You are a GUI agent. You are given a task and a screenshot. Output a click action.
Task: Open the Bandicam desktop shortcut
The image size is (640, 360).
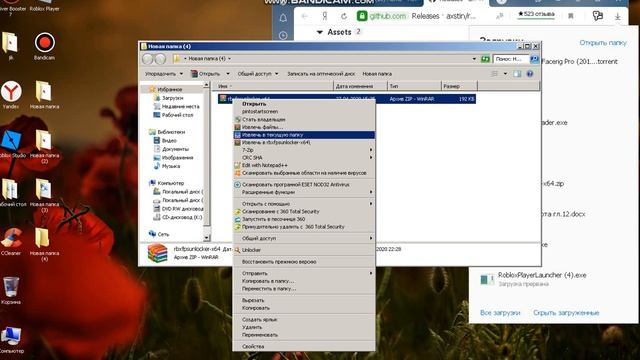pos(44,46)
